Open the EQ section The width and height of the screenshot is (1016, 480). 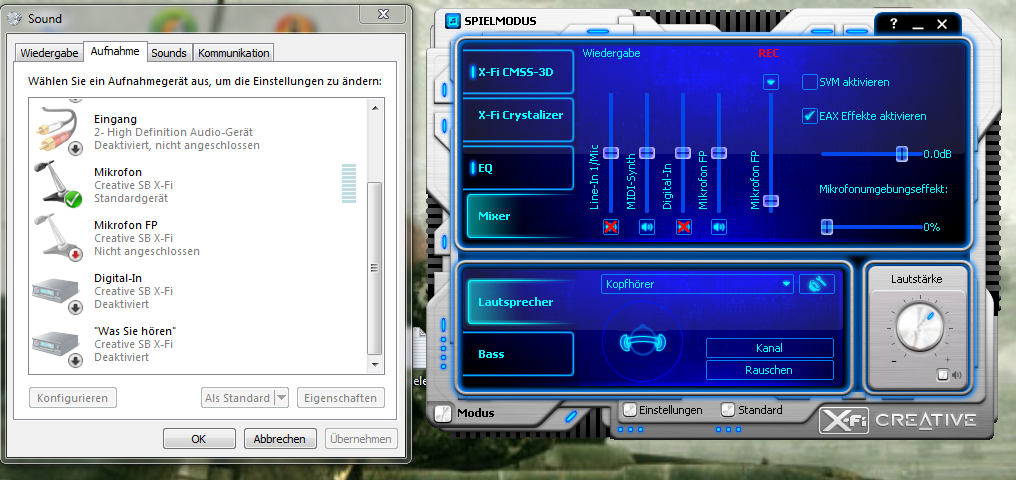tap(520, 168)
